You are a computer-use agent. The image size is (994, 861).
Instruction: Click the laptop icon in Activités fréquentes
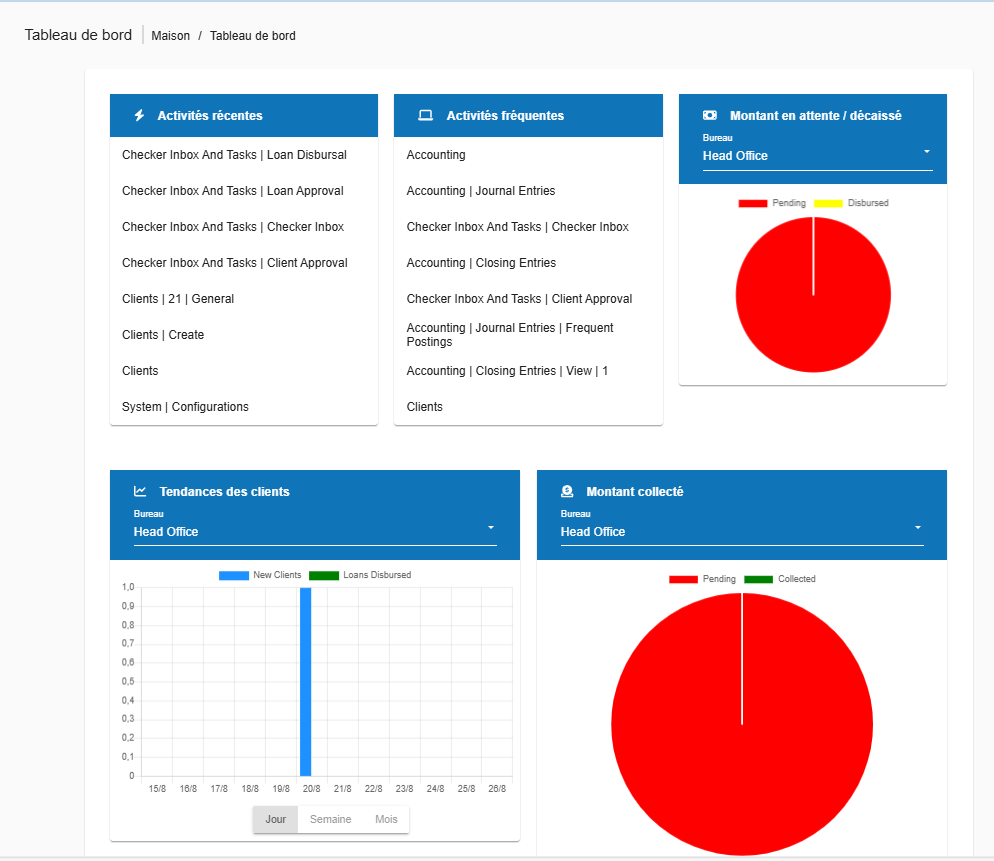coord(425,116)
